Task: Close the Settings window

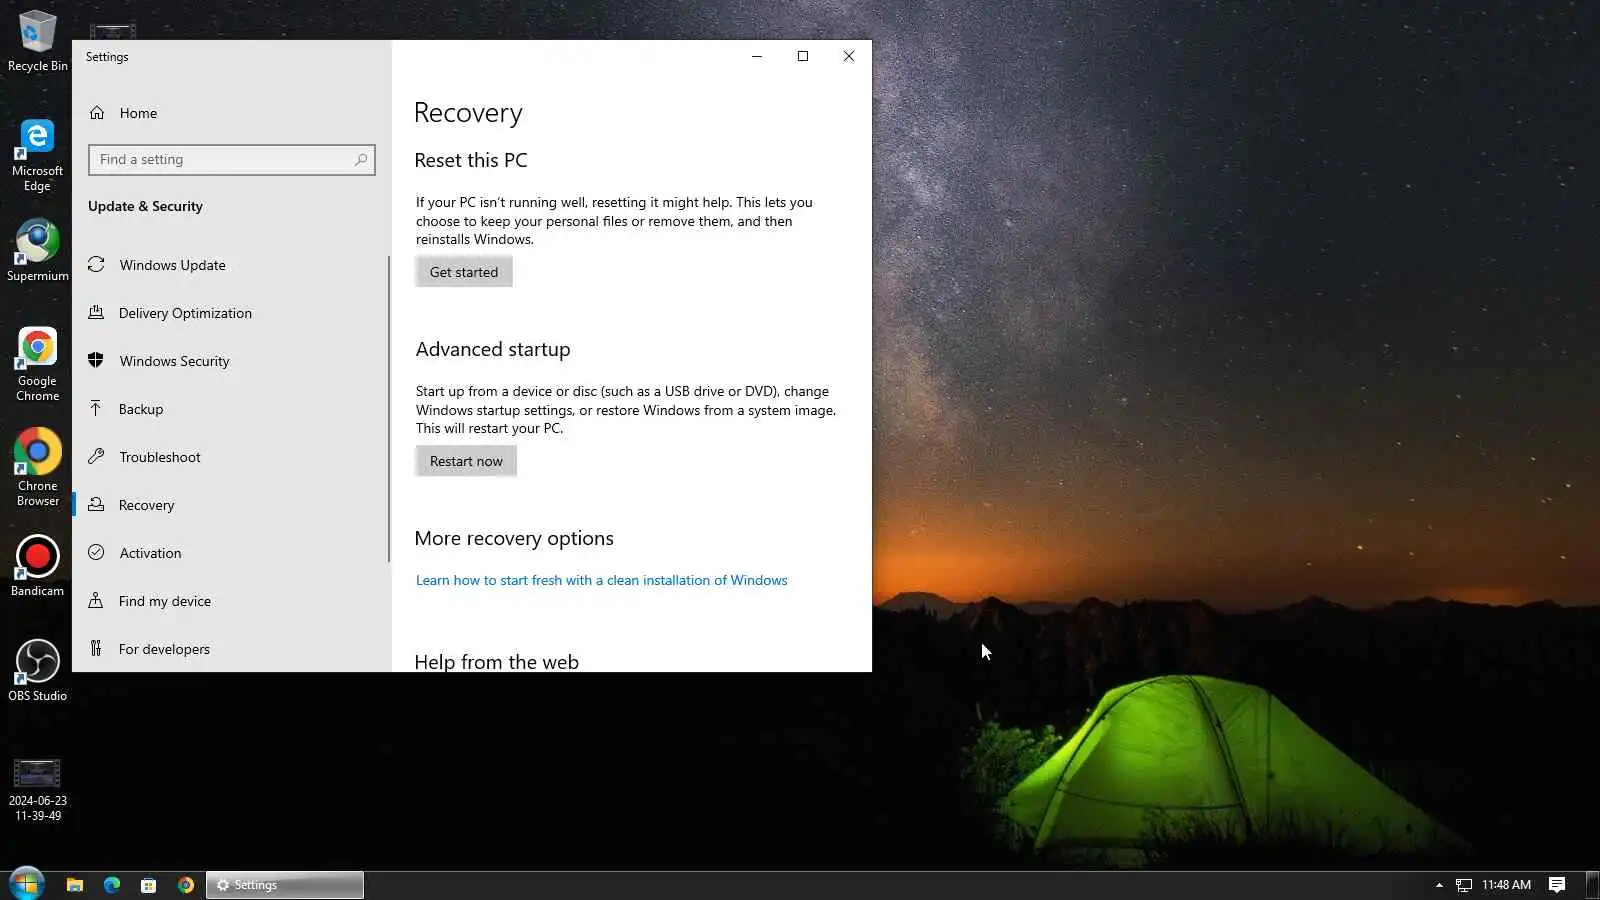Action: click(x=849, y=56)
